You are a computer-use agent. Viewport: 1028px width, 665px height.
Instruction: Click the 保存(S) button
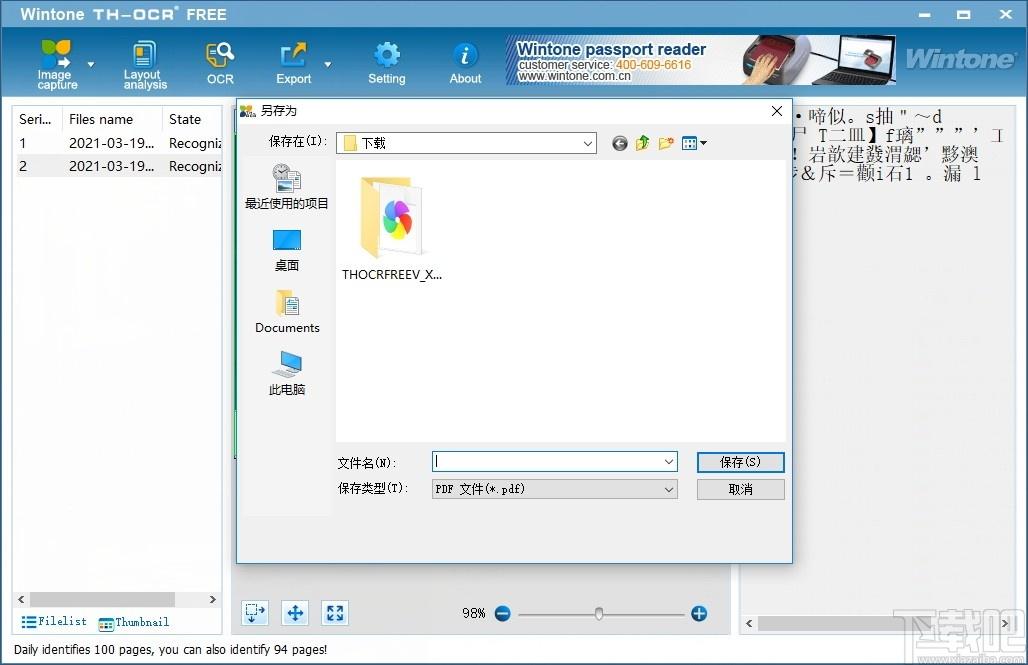point(740,462)
